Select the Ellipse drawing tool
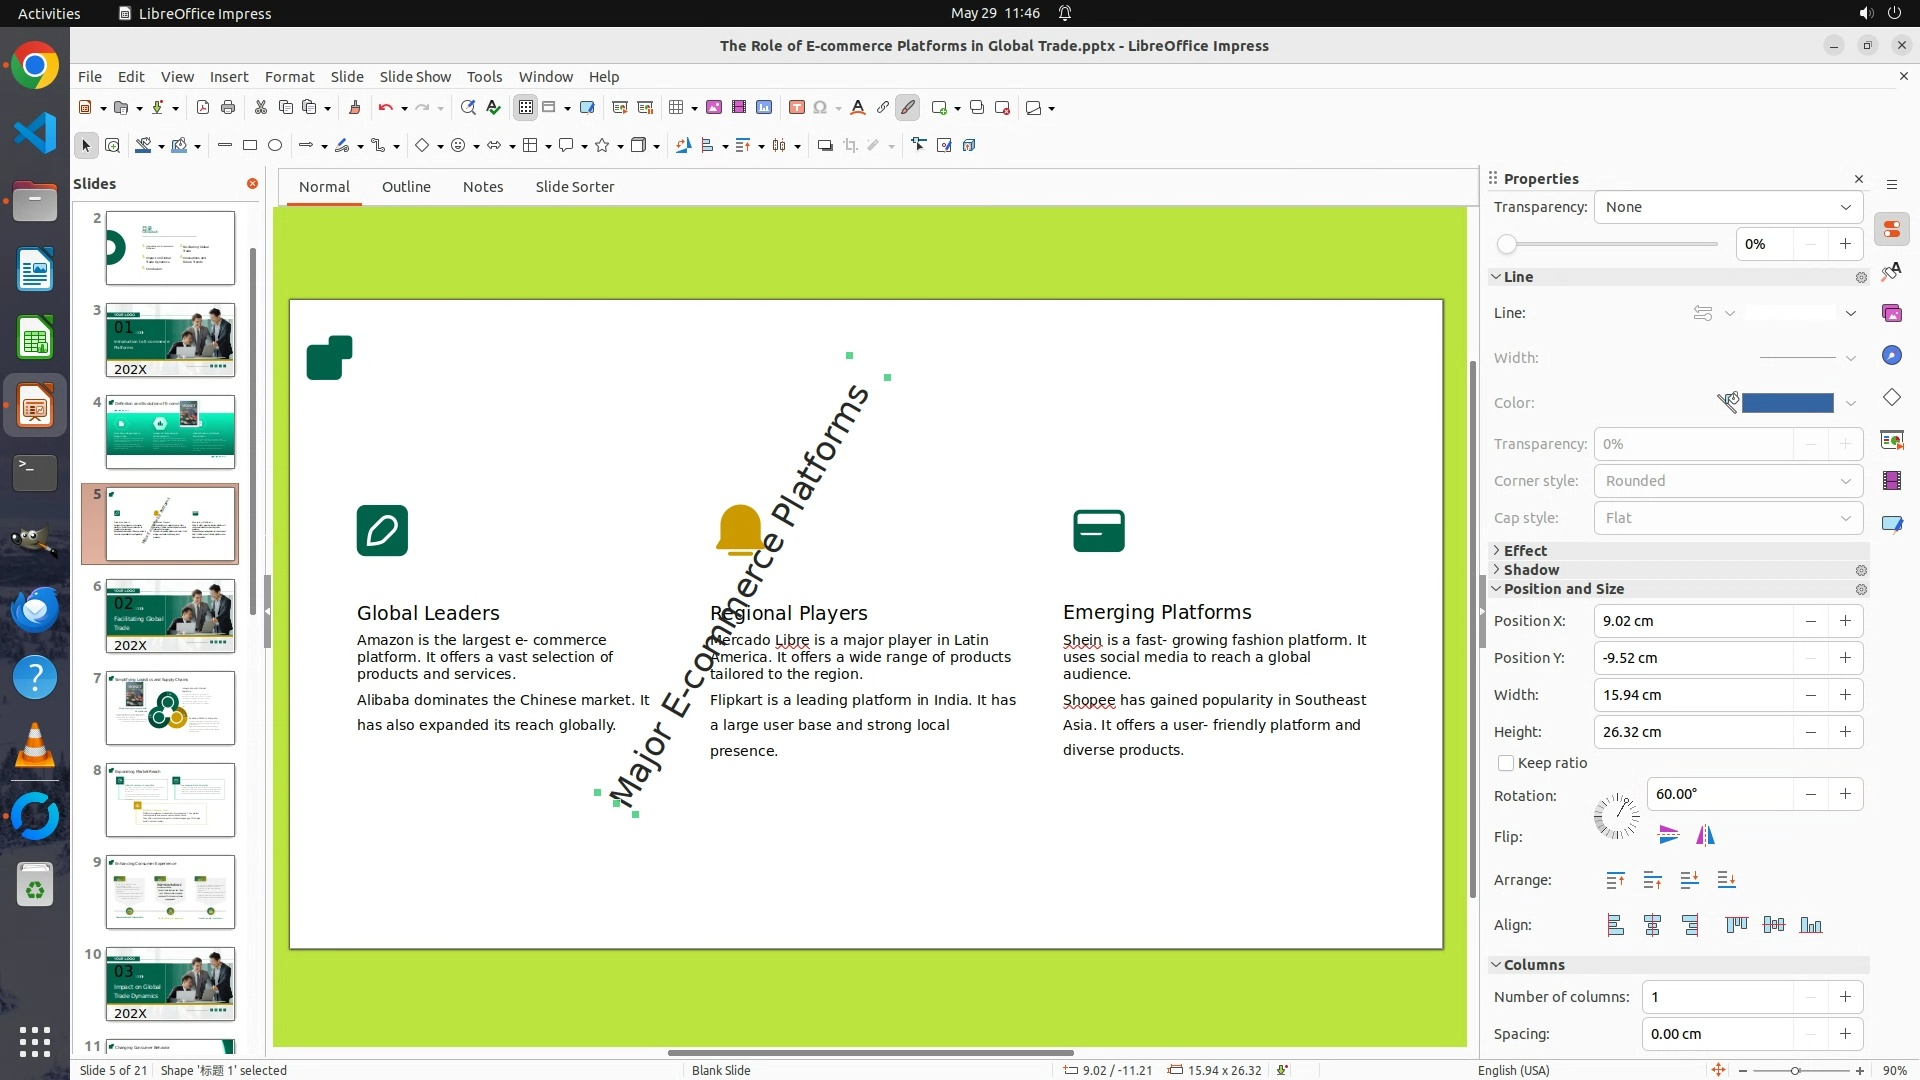The image size is (1920, 1080). click(275, 146)
